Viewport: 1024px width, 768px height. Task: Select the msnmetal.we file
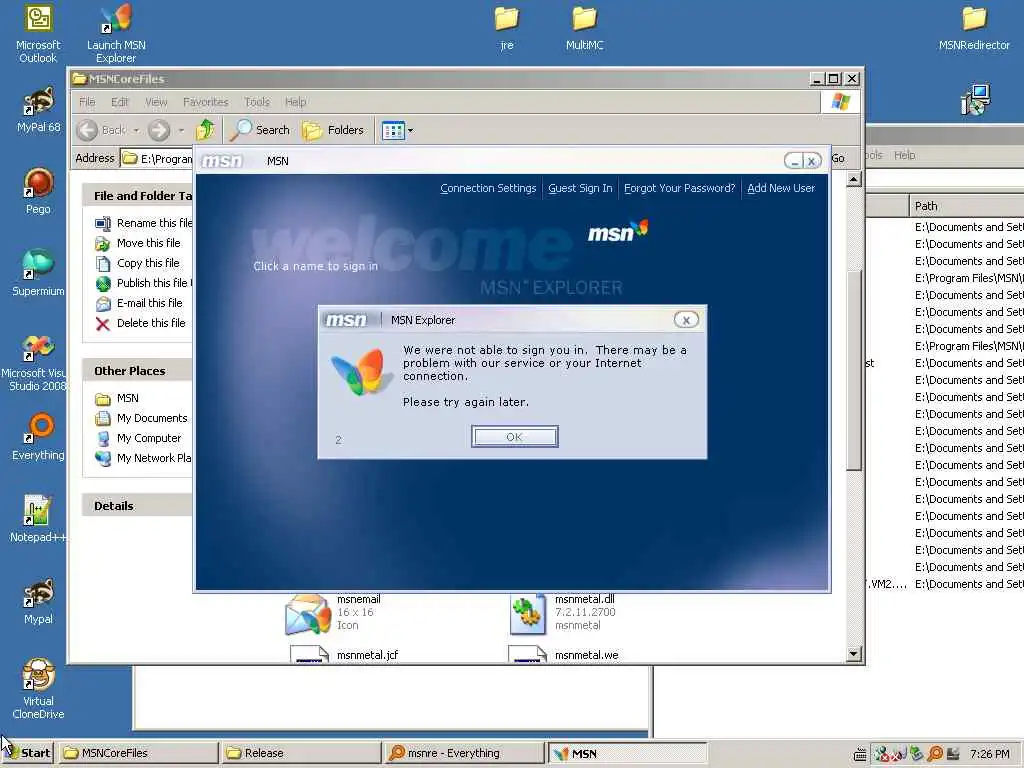pos(563,654)
